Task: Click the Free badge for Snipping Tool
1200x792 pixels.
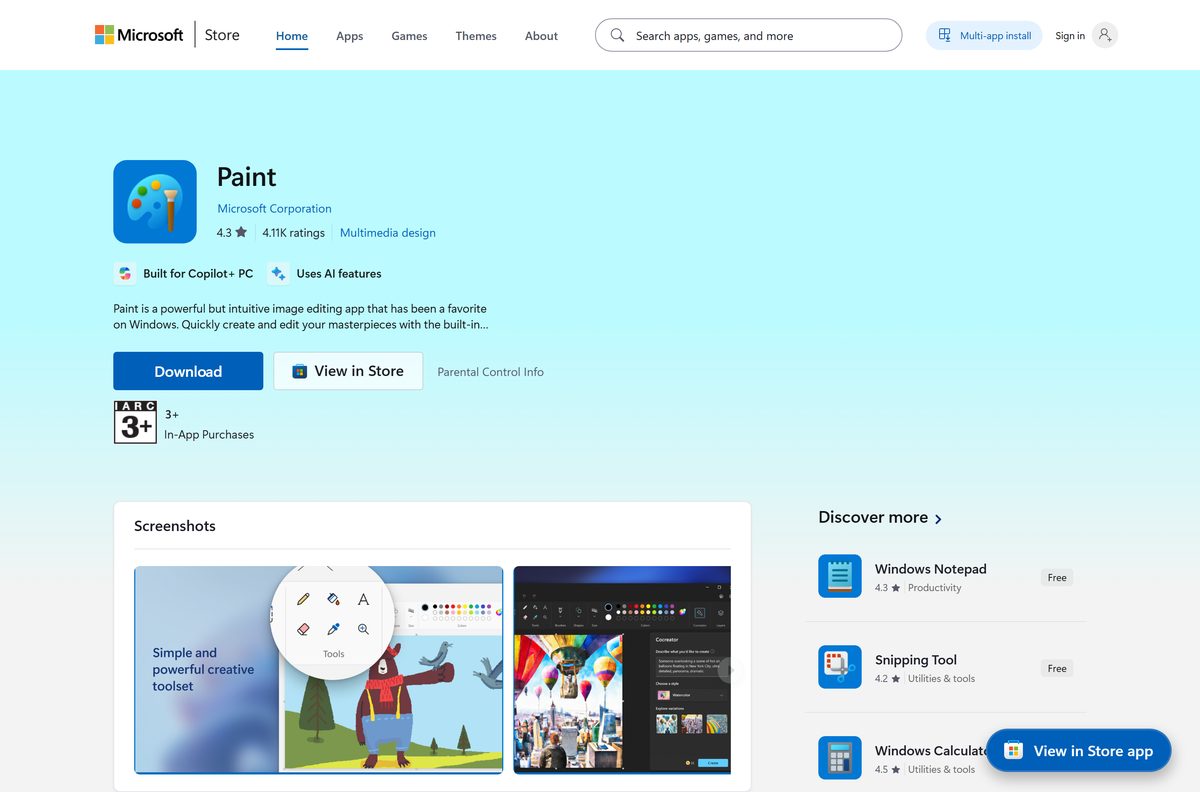Action: pyautogui.click(x=1057, y=668)
